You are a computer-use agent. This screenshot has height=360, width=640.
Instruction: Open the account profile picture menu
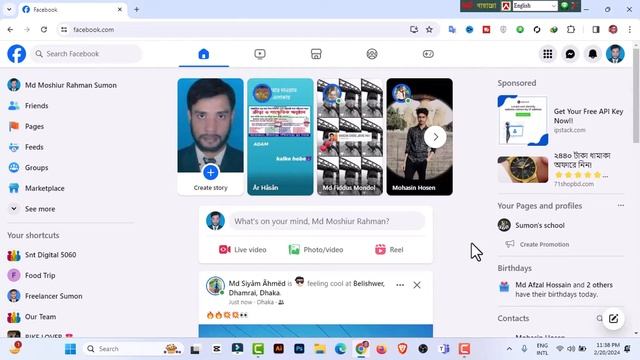615,54
